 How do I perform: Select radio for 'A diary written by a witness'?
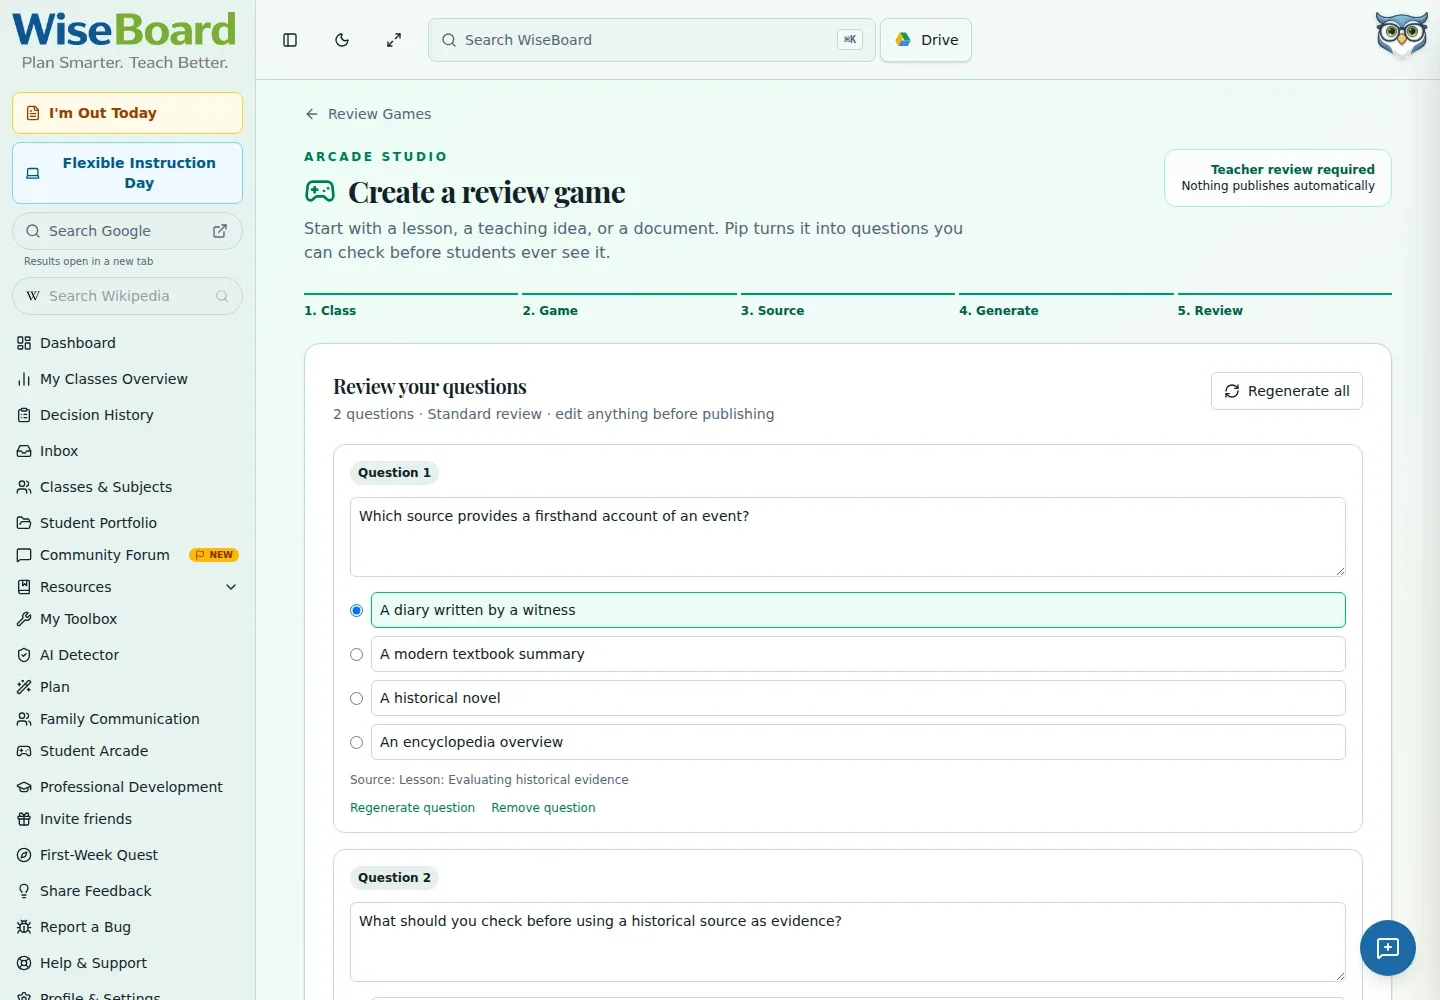pyautogui.click(x=356, y=610)
